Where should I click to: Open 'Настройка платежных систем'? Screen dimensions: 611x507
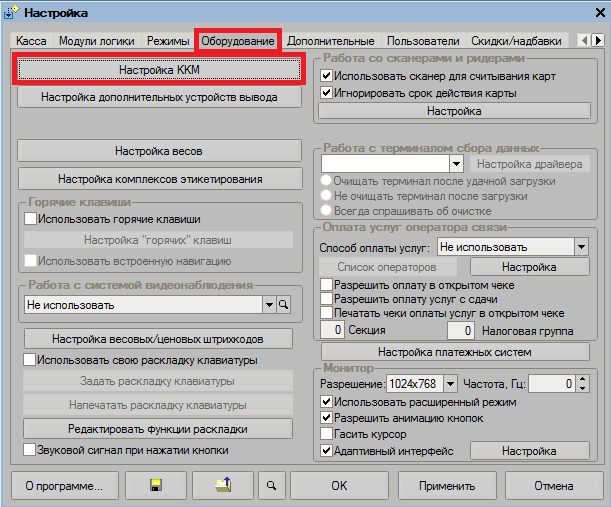[455, 352]
